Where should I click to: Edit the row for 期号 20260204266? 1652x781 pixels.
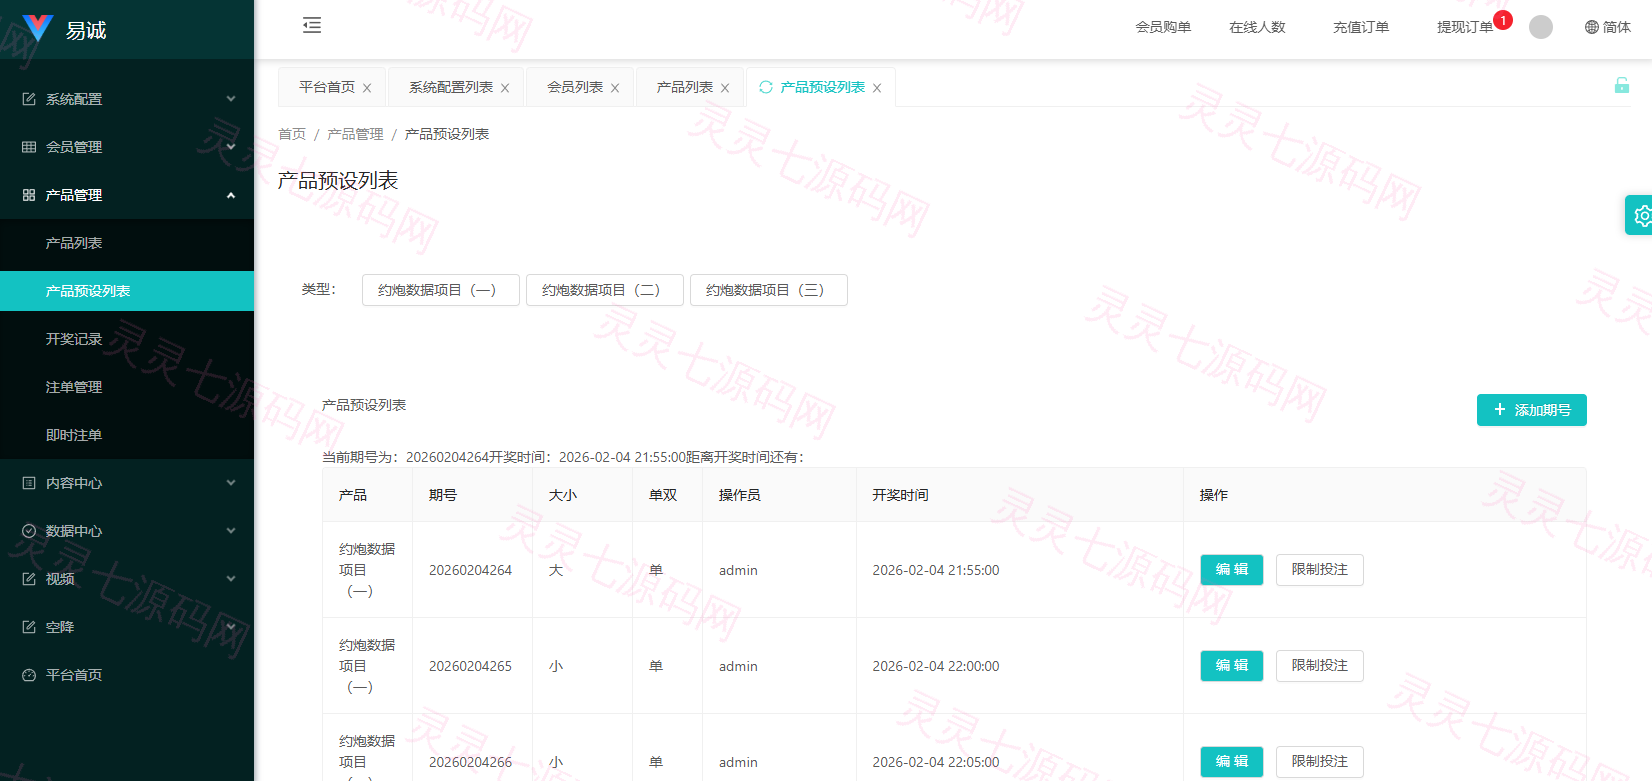click(x=1232, y=762)
